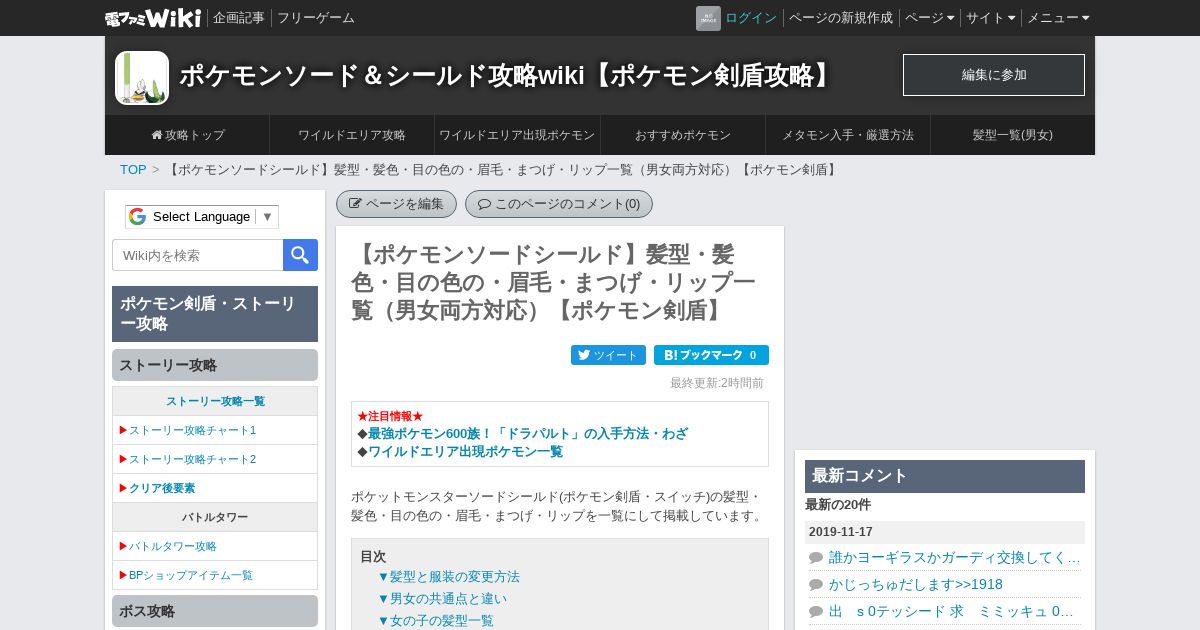The image size is (1200, 630).
Task: Click 最終更新:2時間前 text
Action: coord(717,383)
